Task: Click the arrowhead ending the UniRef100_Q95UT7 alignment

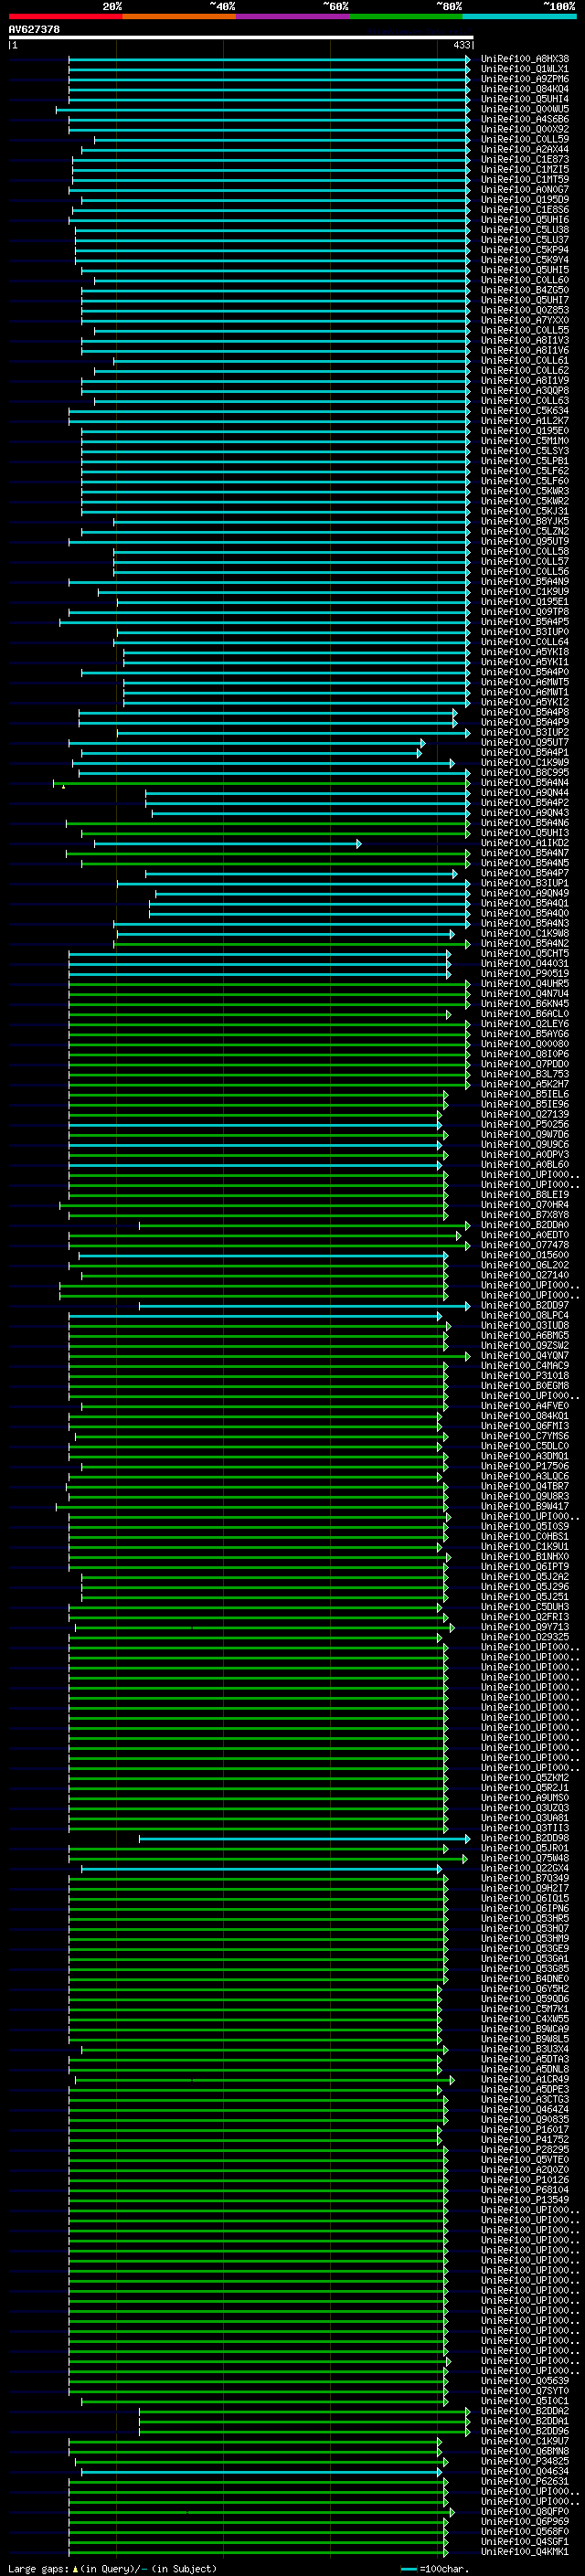Action: tap(423, 743)
